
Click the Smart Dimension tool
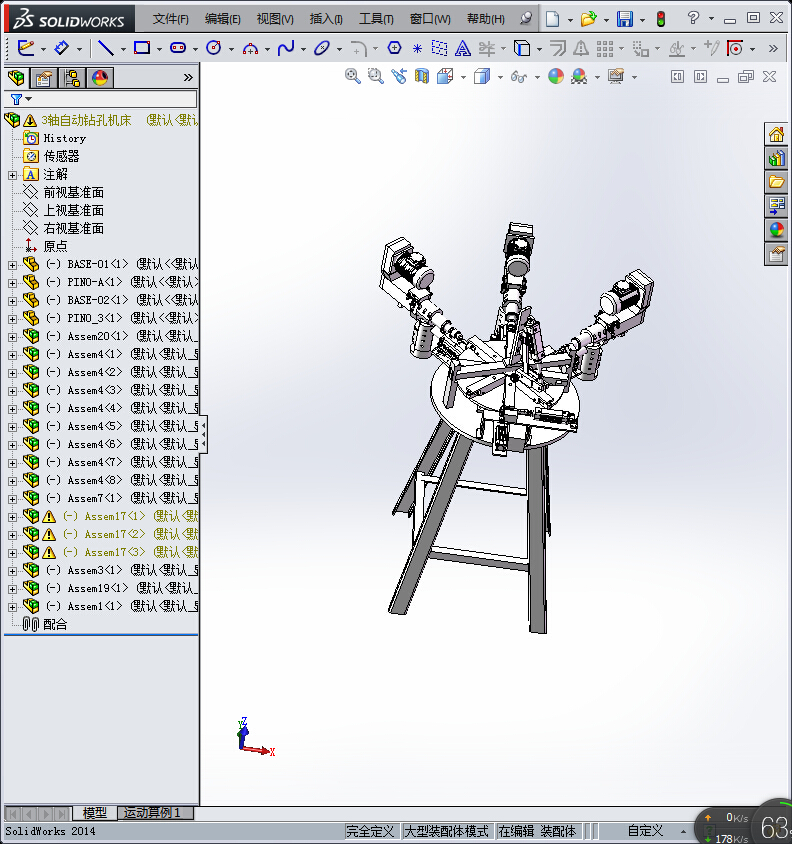click(62, 48)
